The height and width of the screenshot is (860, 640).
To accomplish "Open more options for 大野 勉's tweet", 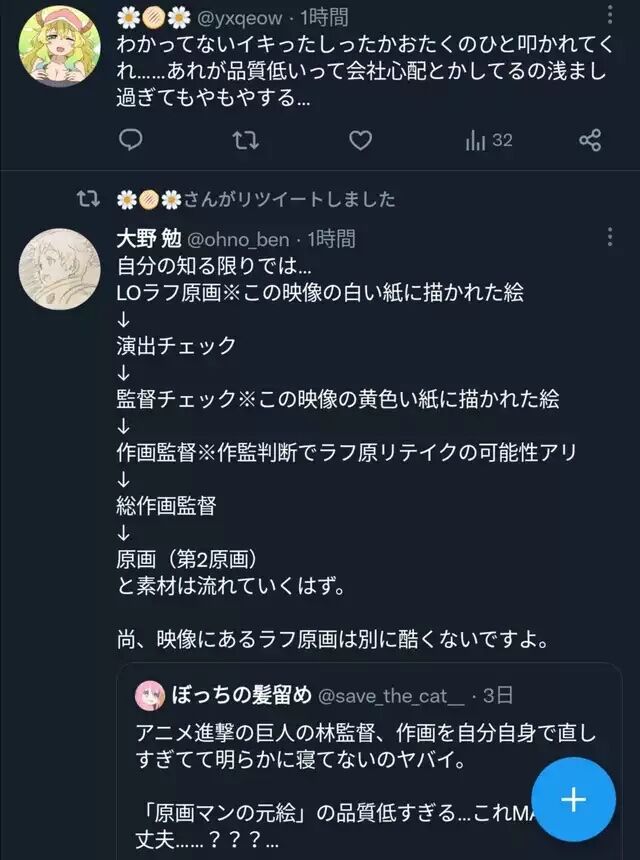I will (x=610, y=237).
